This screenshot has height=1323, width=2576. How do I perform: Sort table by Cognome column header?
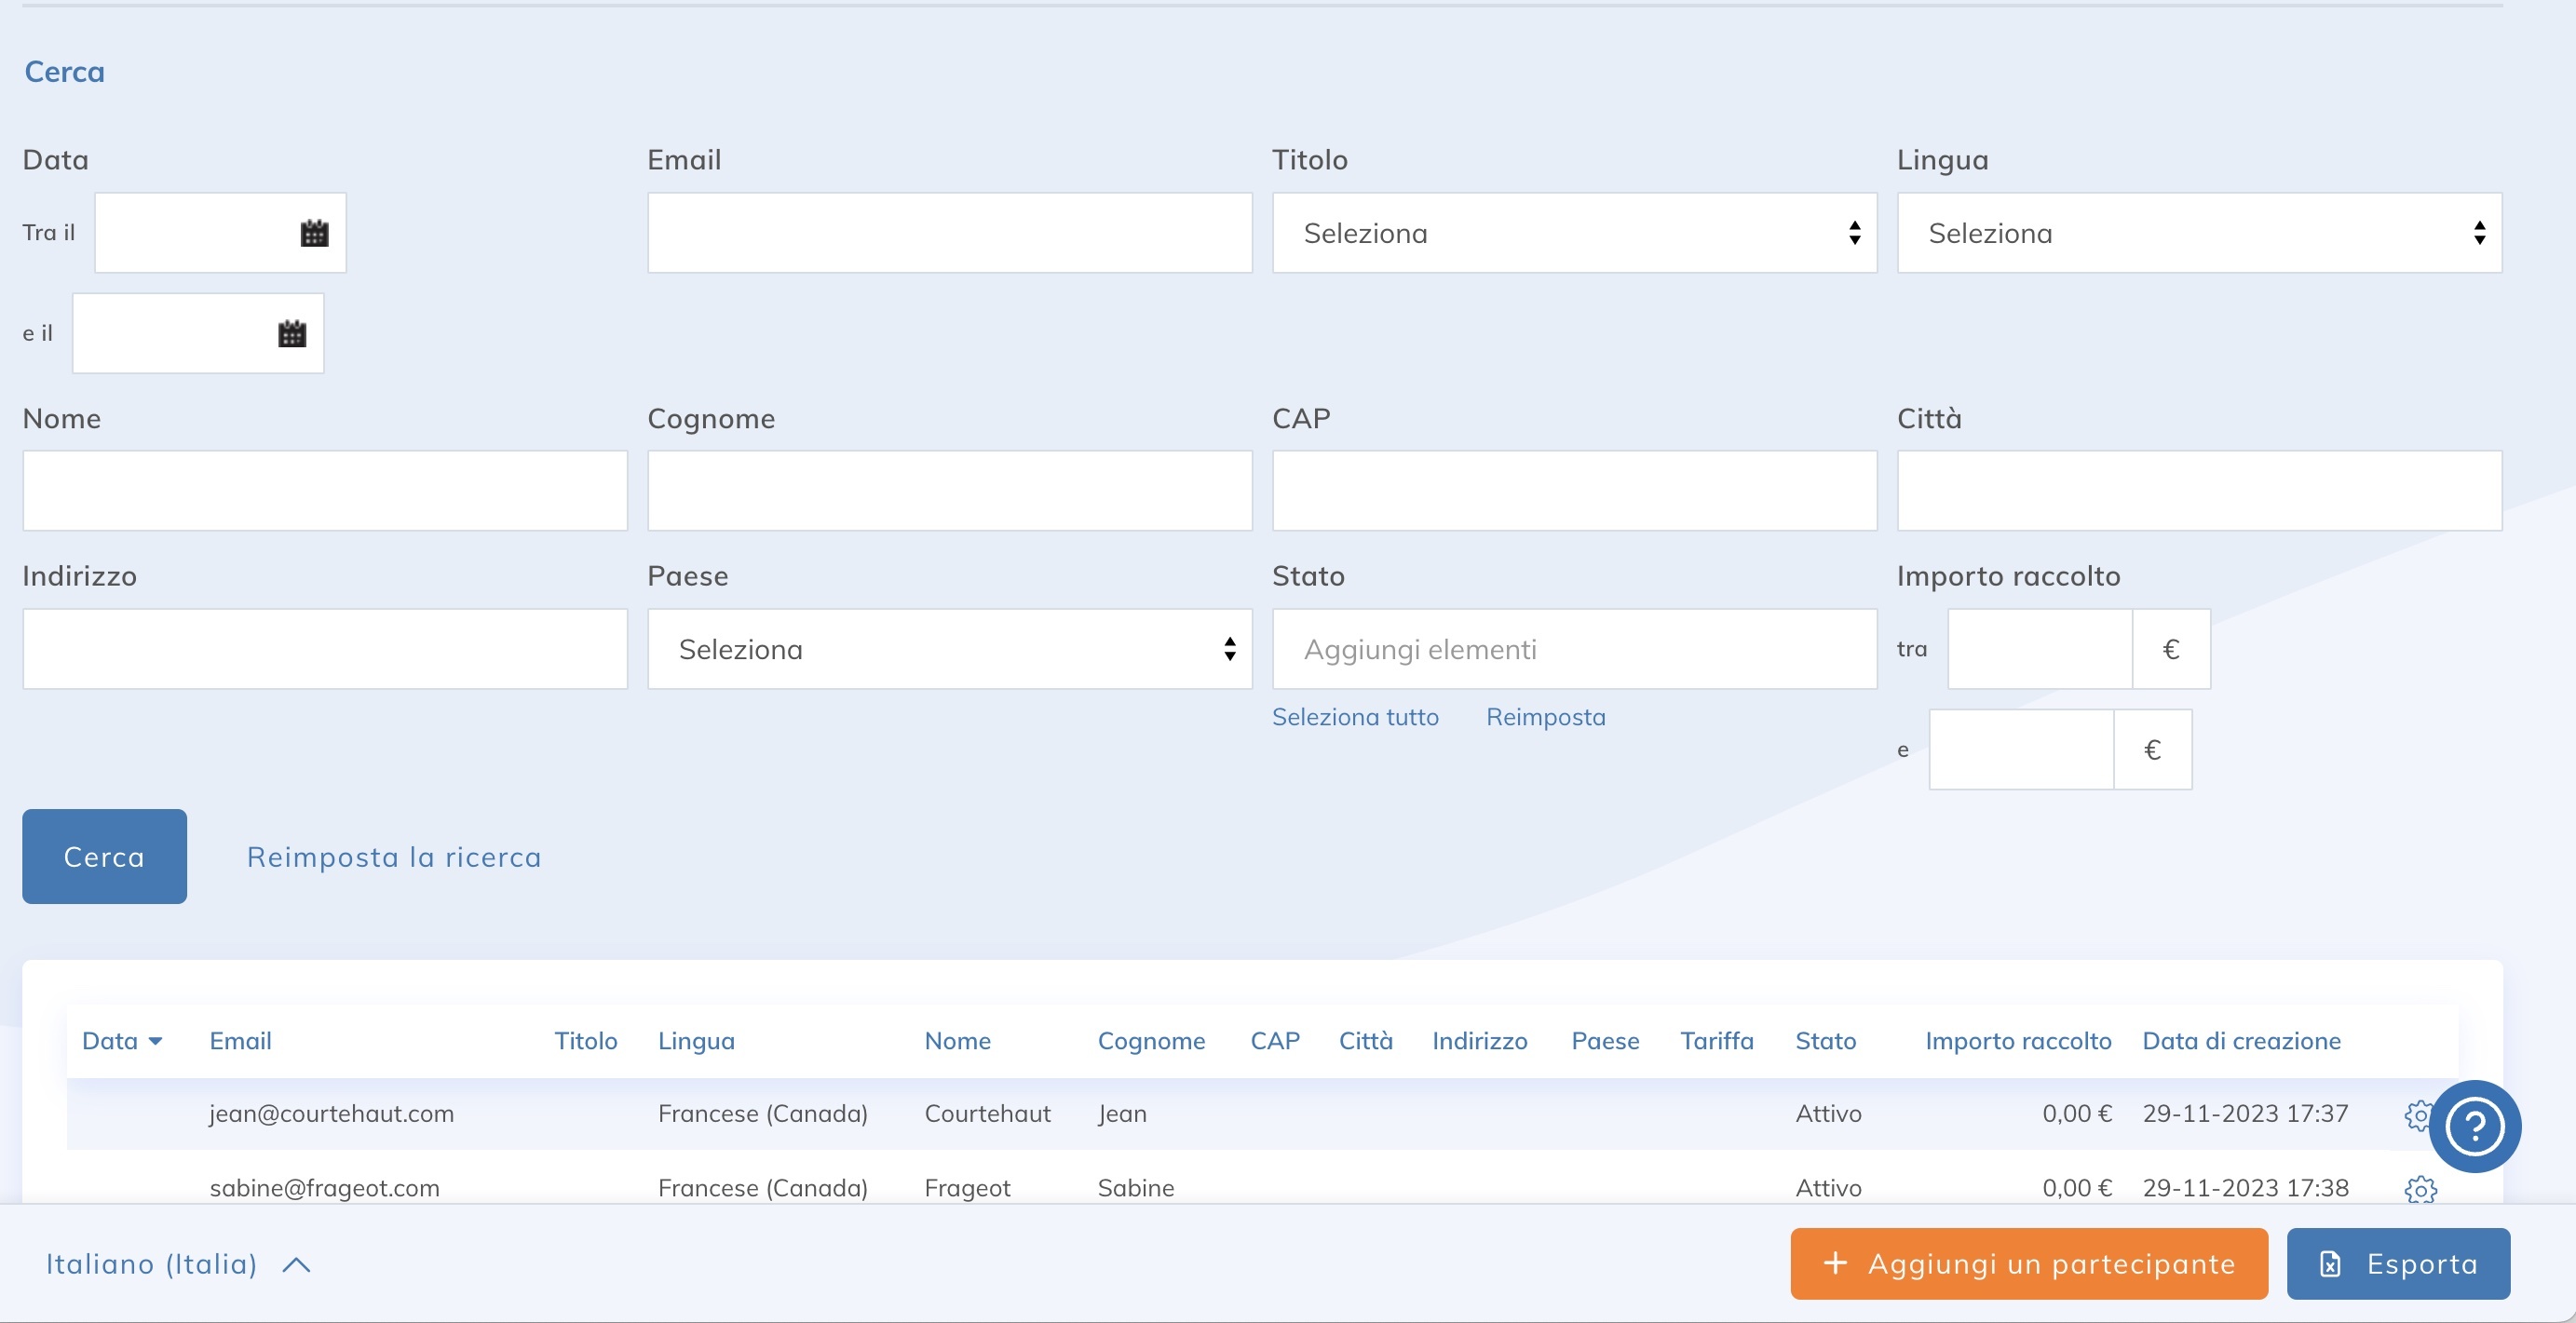click(1151, 1041)
